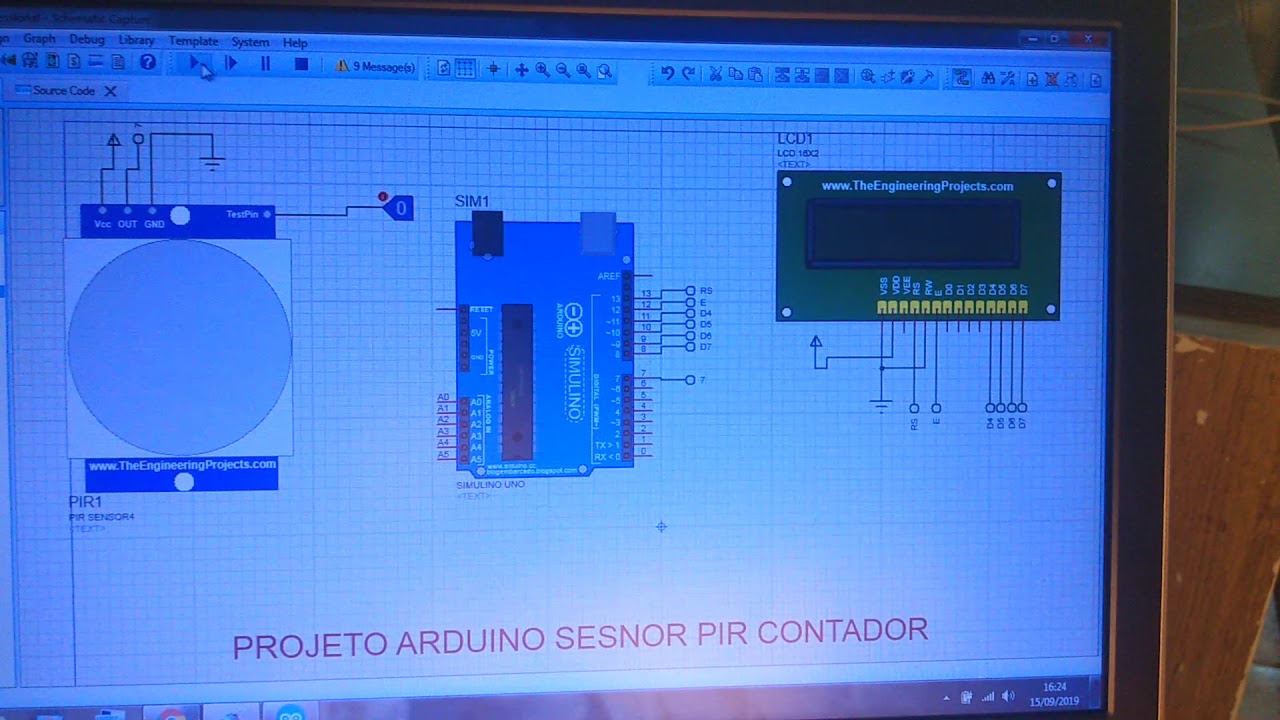Open Search and Tag with binoculars icon

pos(988,79)
